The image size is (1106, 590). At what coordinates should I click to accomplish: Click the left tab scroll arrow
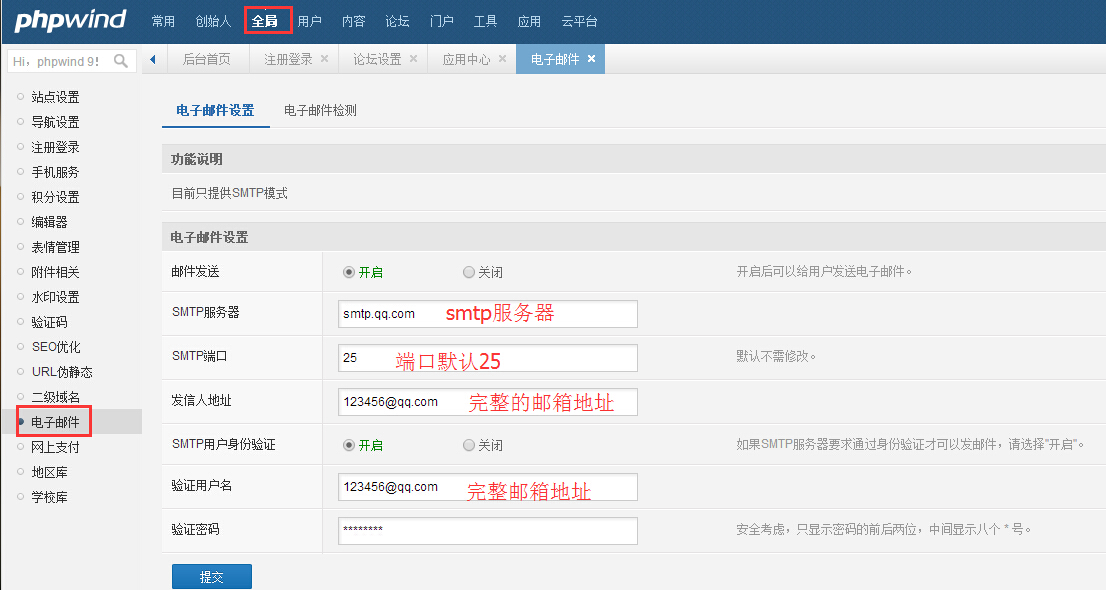point(153,59)
